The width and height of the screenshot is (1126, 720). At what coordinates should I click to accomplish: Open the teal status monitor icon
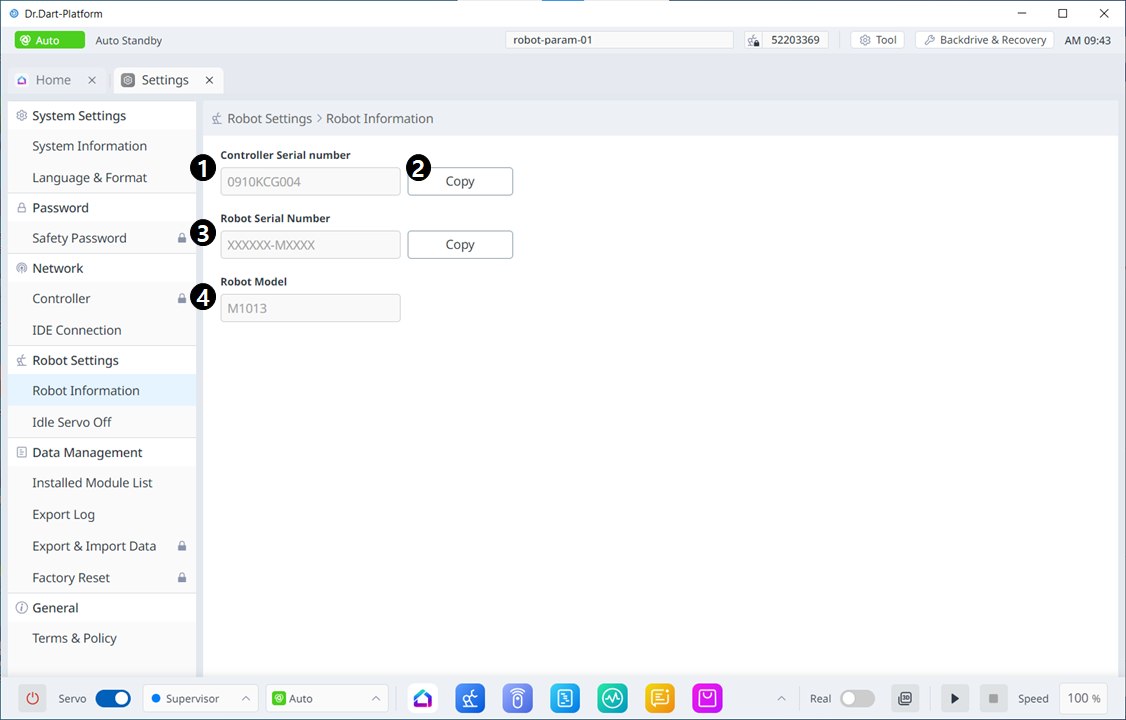612,698
